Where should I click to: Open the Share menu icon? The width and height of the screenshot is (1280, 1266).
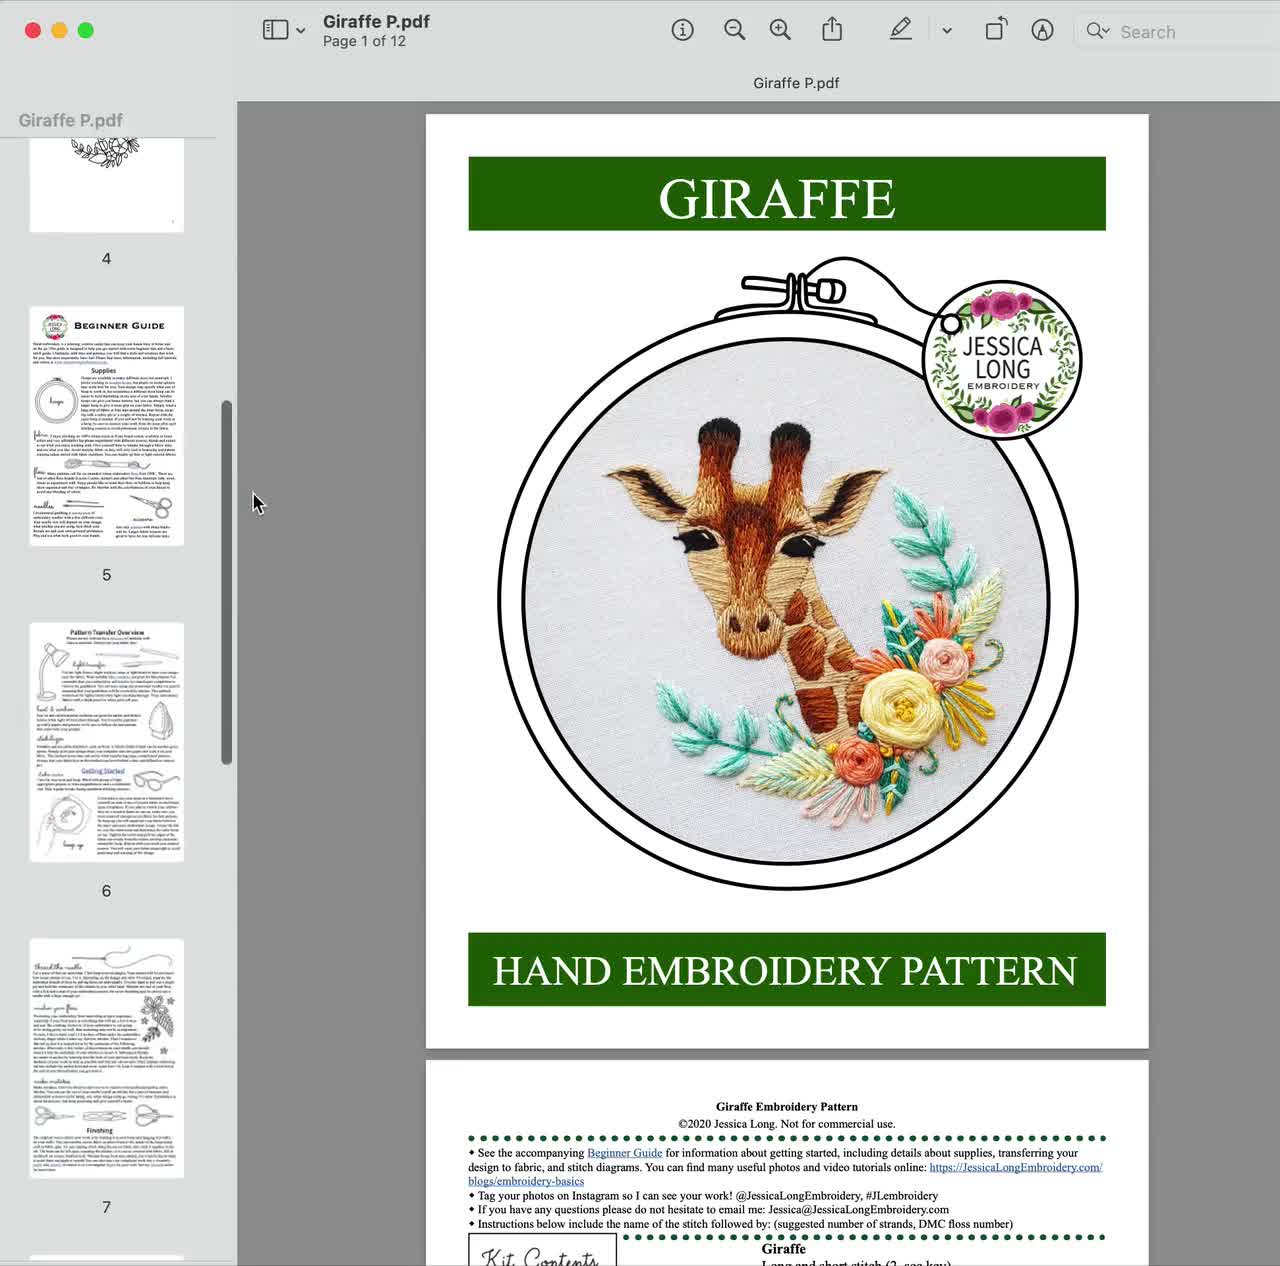[x=832, y=30]
